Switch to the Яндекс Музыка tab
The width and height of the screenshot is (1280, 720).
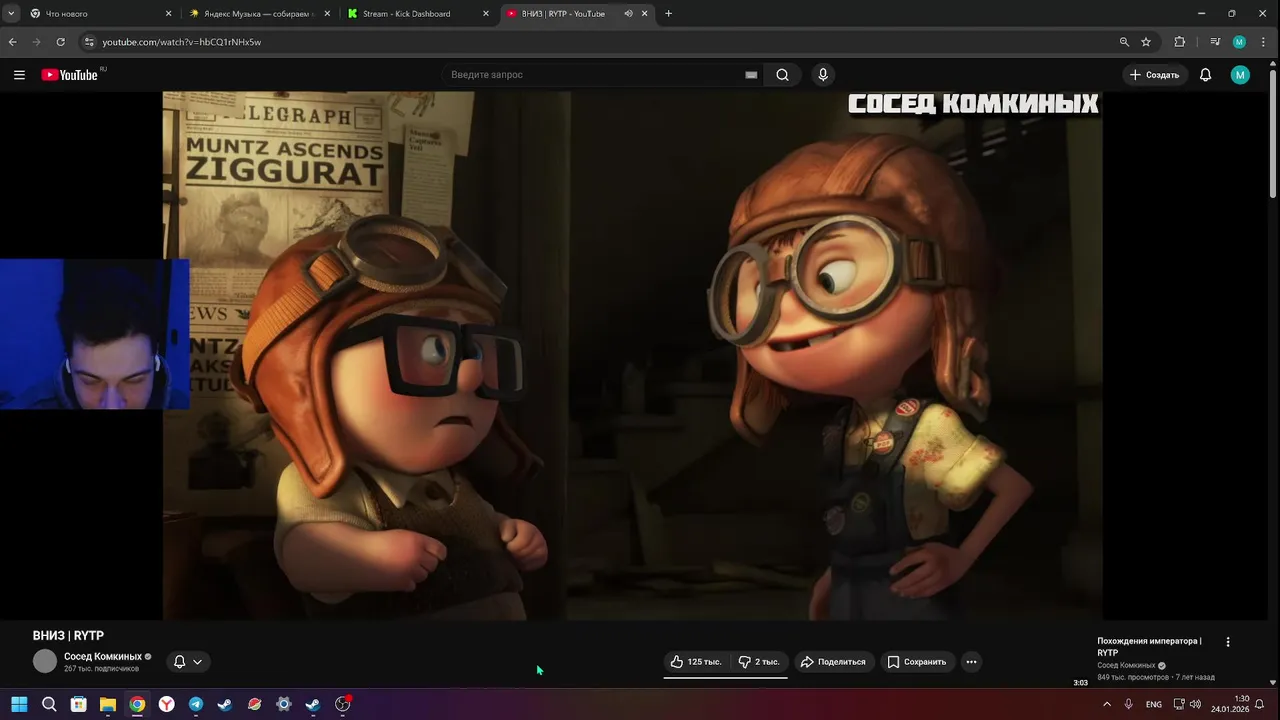(x=258, y=14)
